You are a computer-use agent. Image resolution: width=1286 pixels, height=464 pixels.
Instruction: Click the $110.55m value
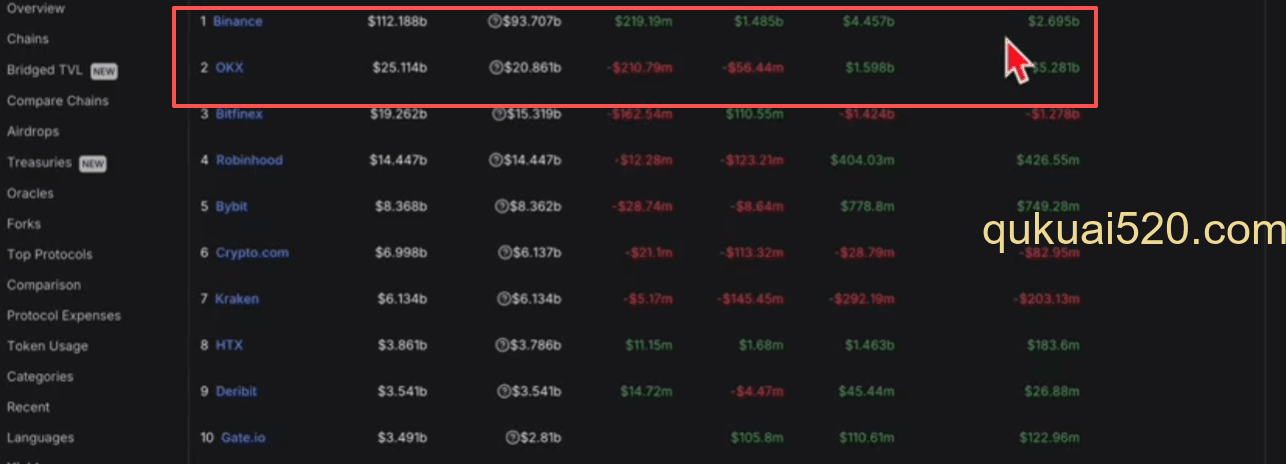tap(755, 114)
